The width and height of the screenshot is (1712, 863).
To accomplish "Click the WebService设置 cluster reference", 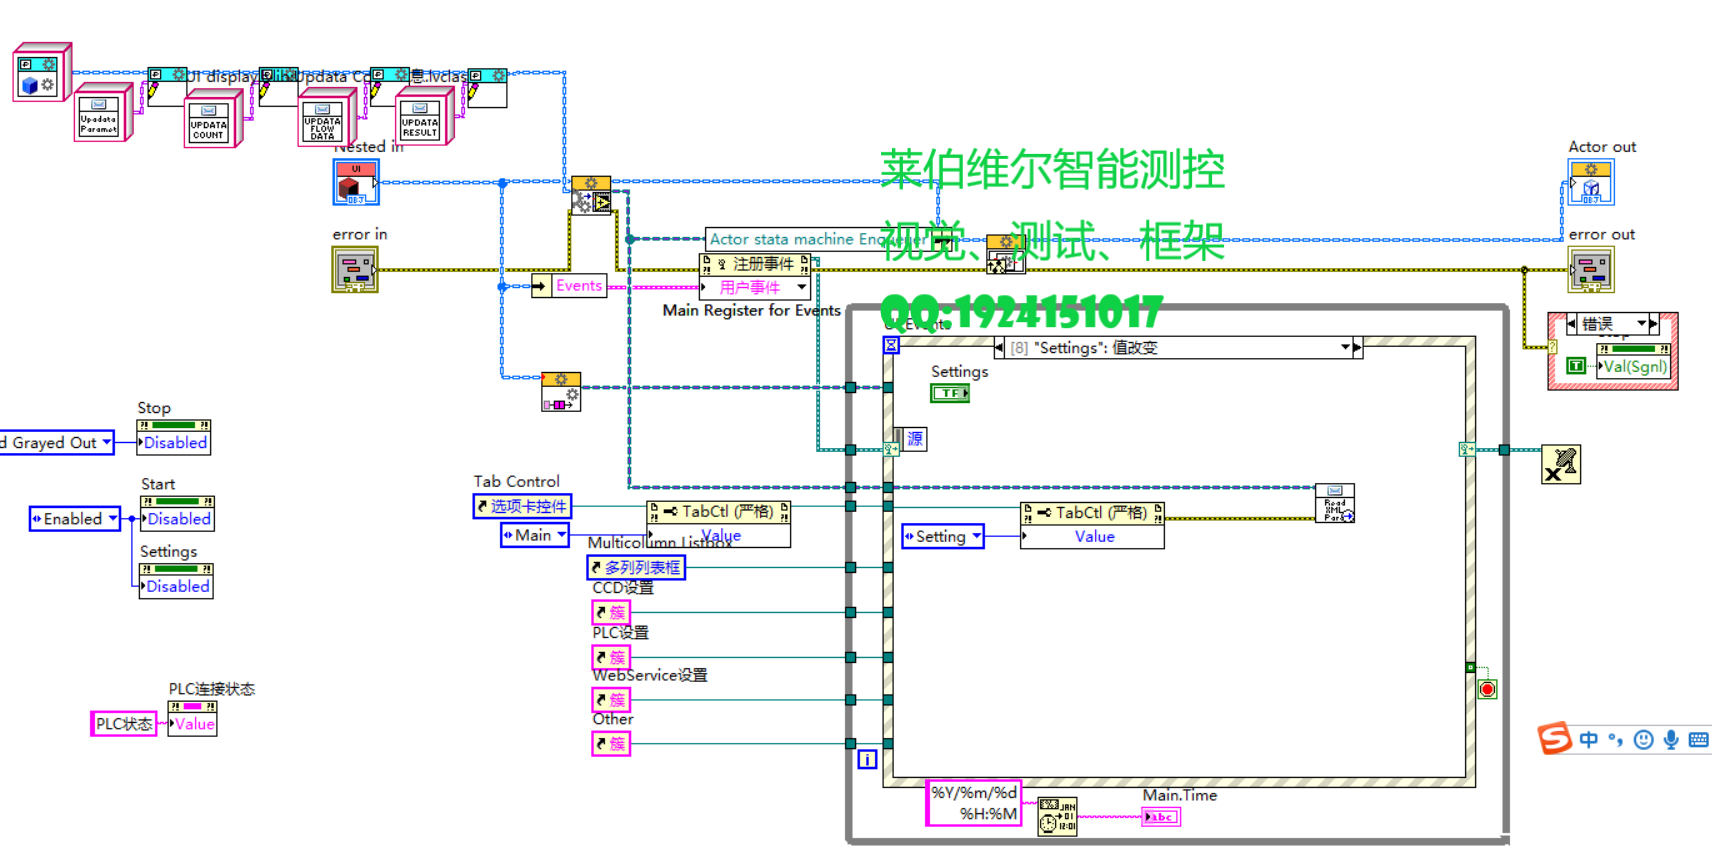I will pos(611,700).
